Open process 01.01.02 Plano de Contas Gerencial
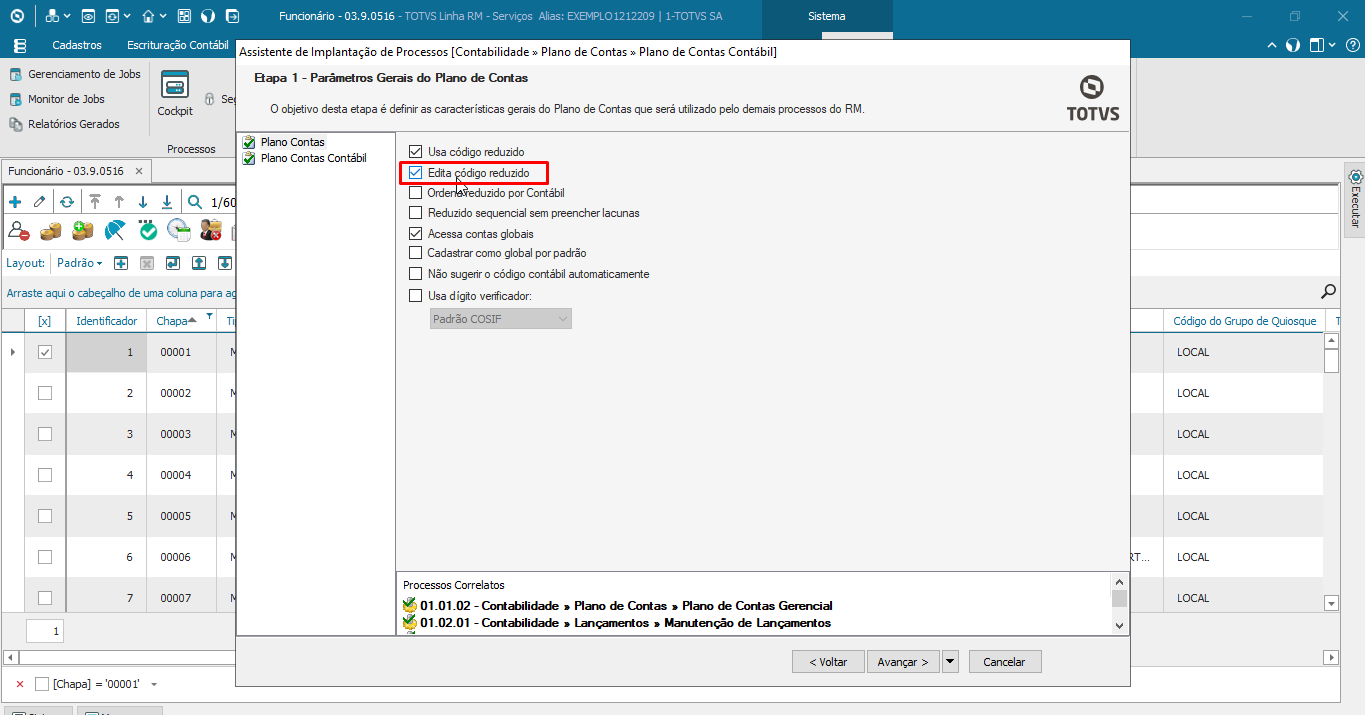The height and width of the screenshot is (715, 1365). tap(617, 605)
